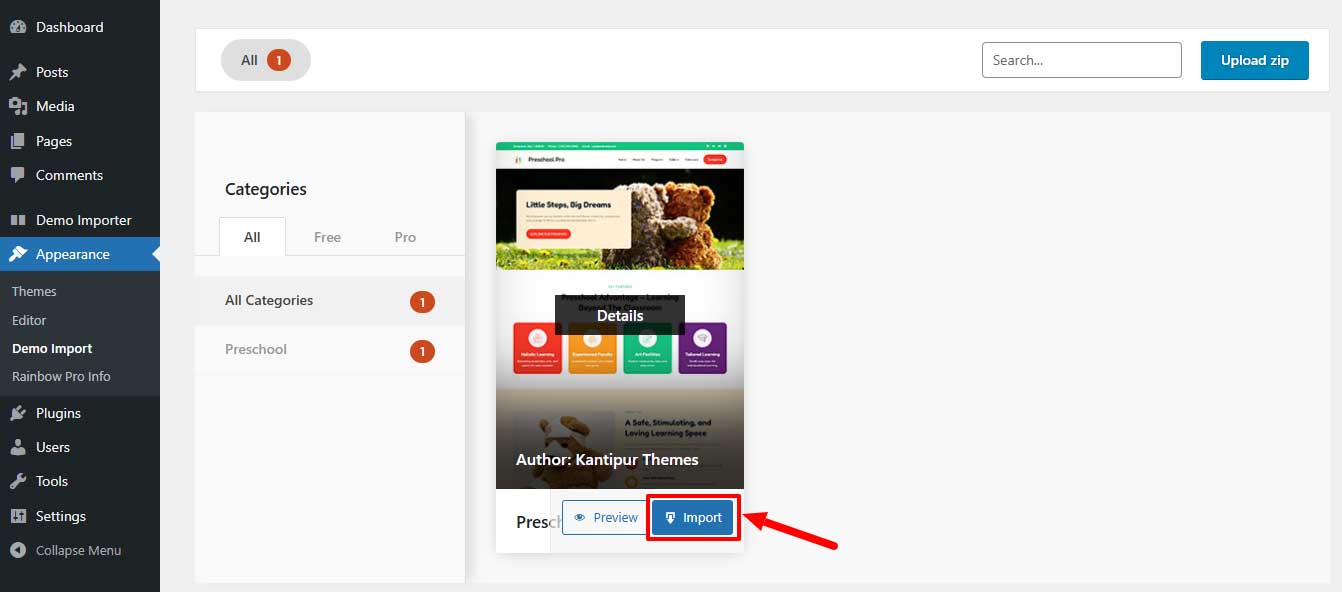This screenshot has width=1342, height=592.
Task: Click the count badge for Preschool
Action: click(x=422, y=351)
